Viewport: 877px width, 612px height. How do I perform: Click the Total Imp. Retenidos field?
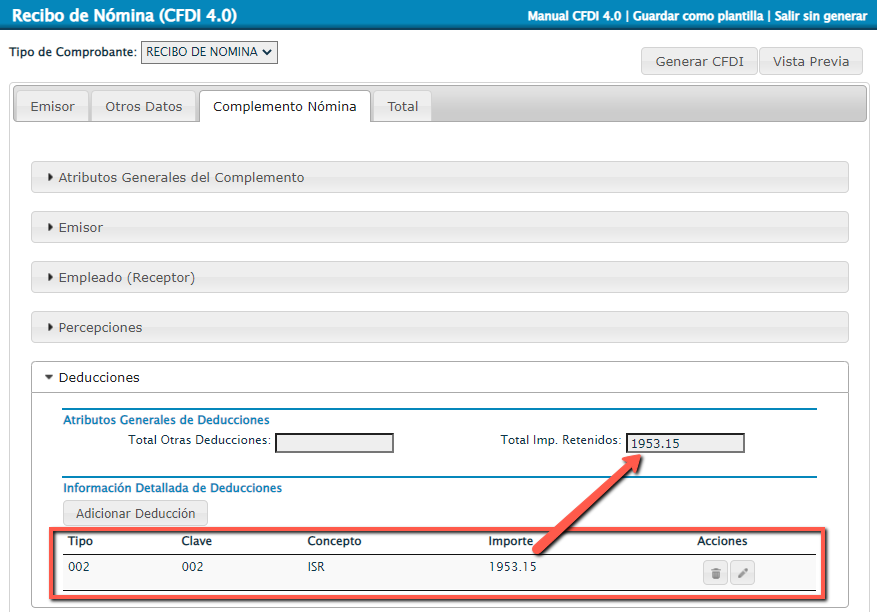click(685, 443)
